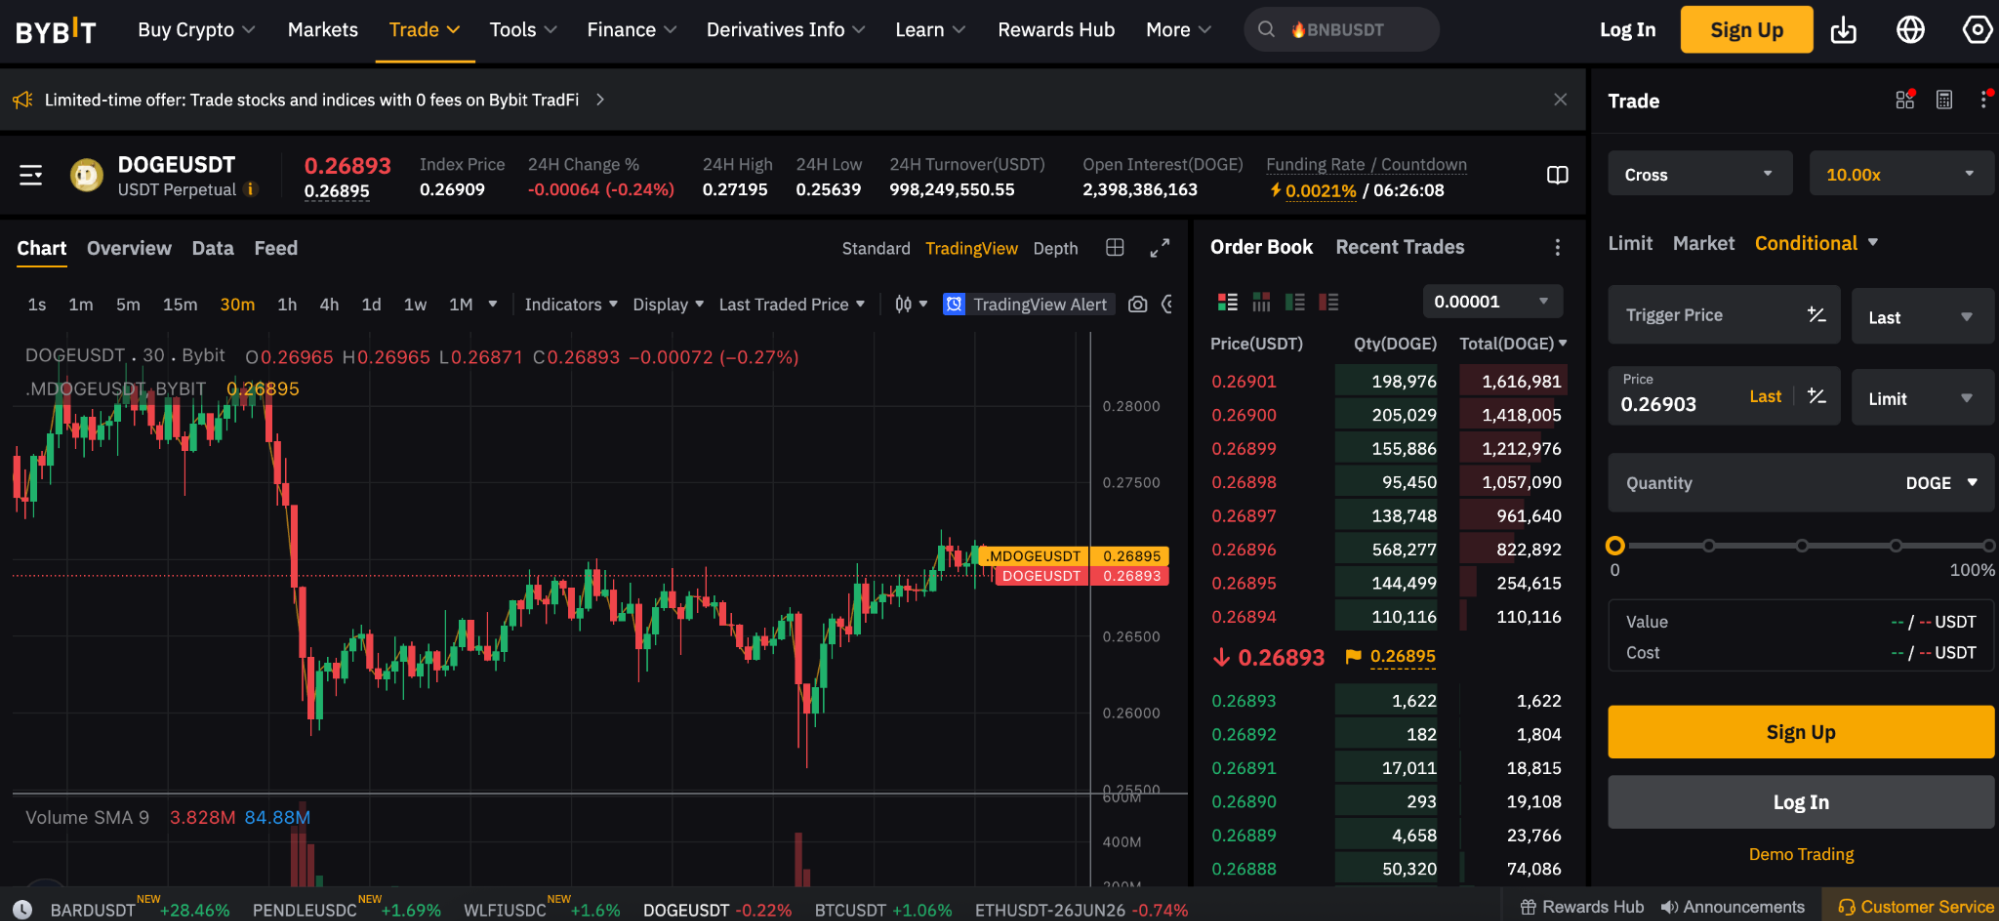
Task: Expand the Finance menu
Action: coord(632,30)
